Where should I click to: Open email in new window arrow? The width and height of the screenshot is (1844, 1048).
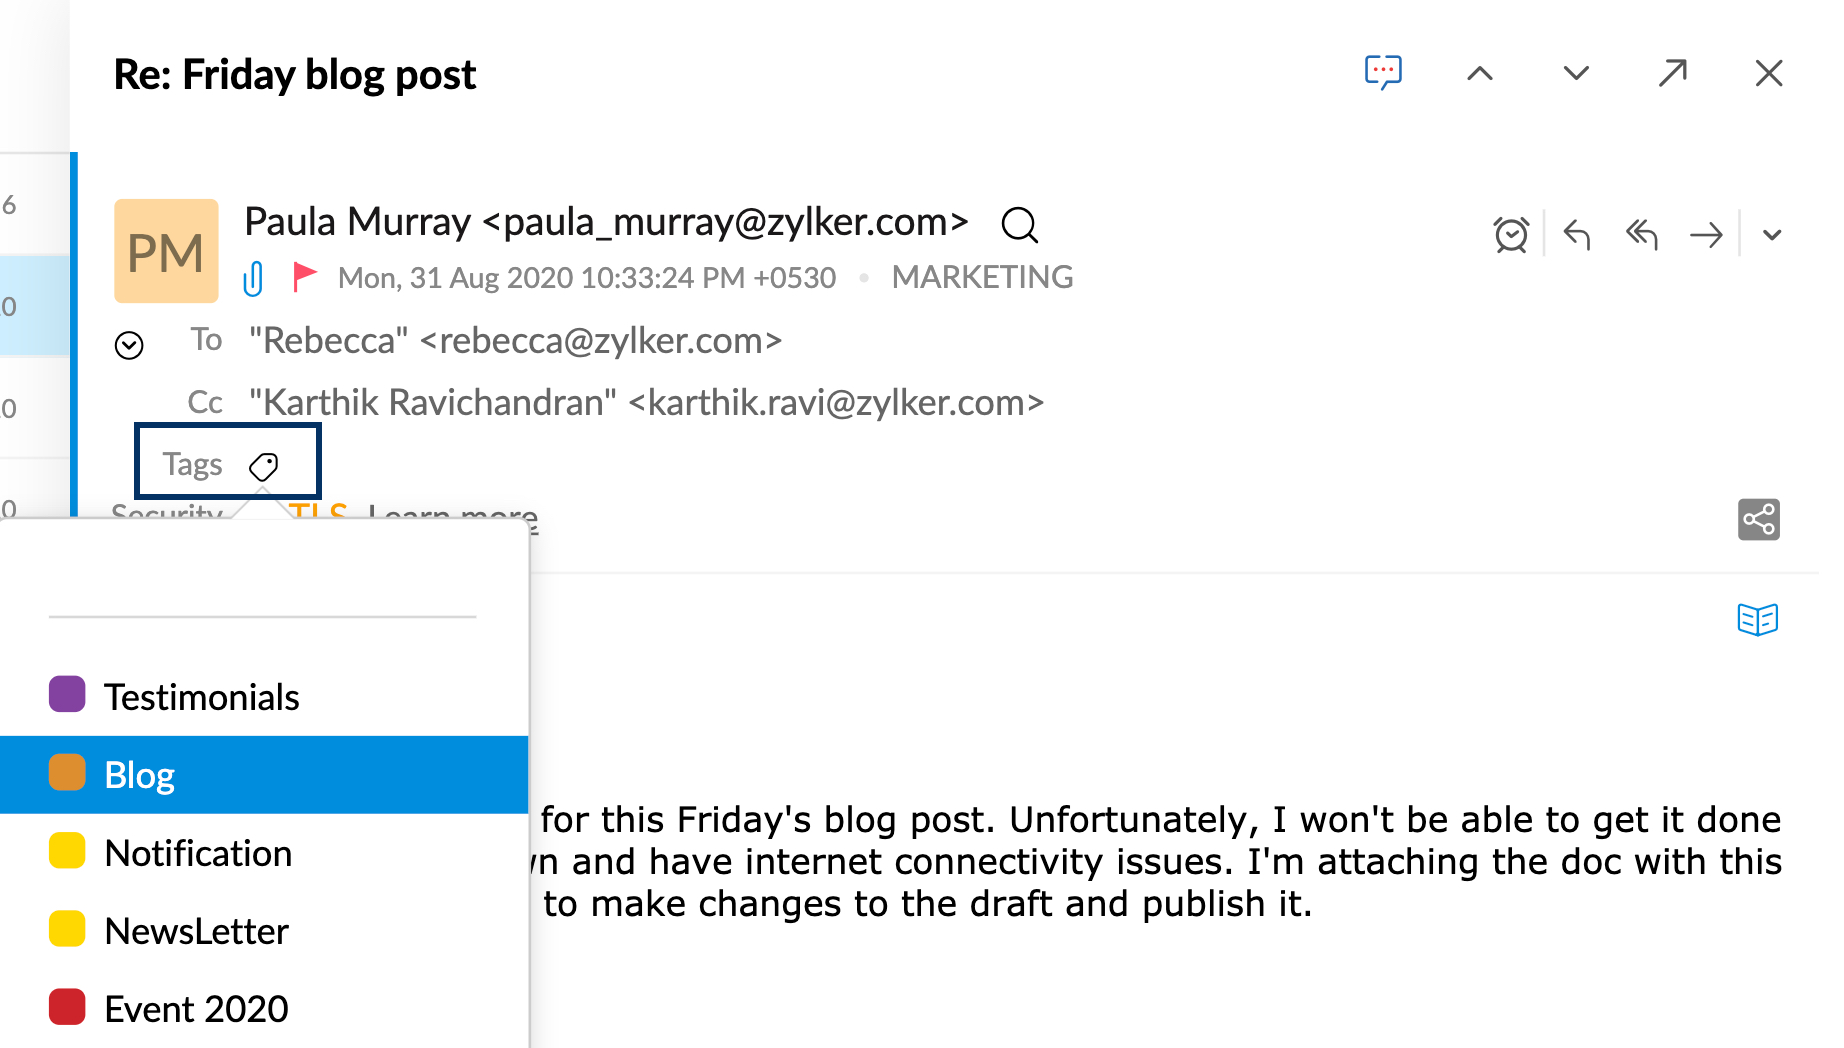coord(1672,73)
